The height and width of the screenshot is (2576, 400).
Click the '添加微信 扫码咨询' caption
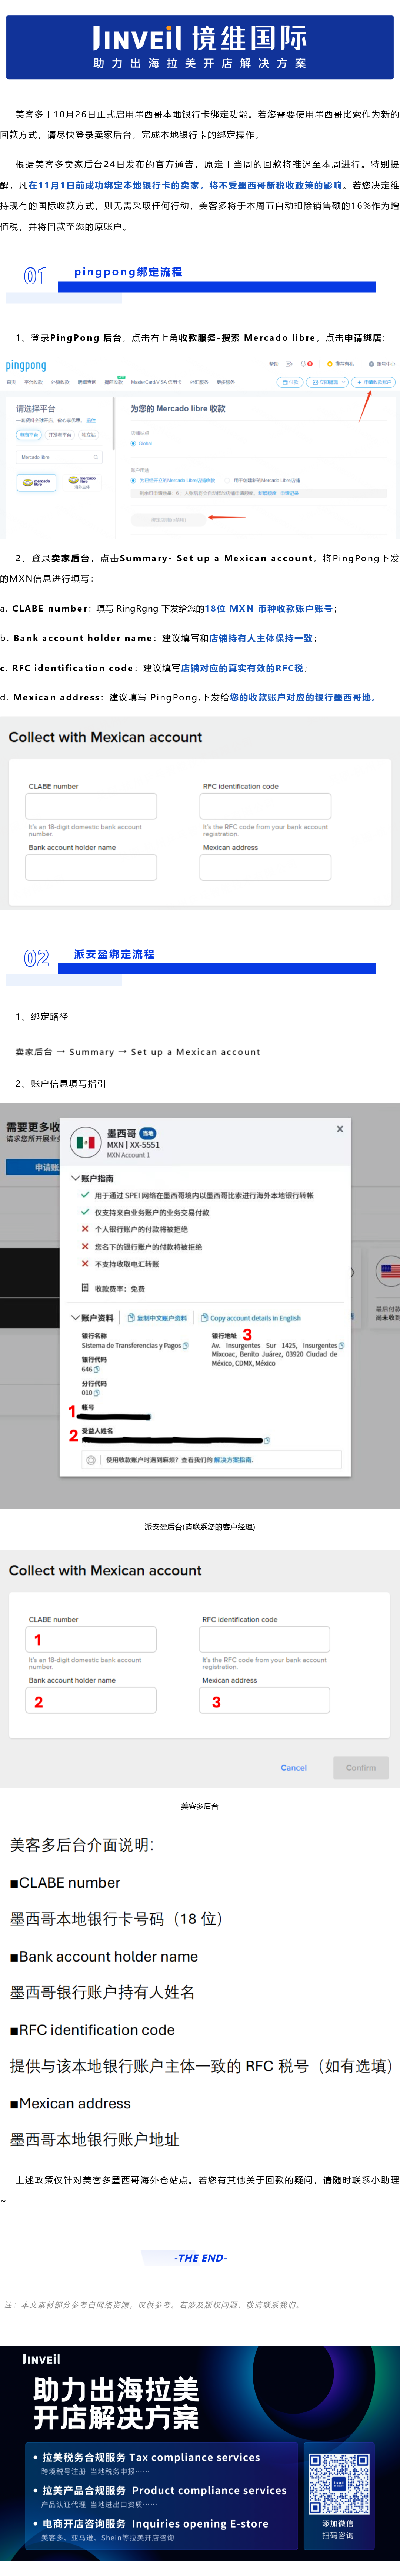coord(338,2529)
